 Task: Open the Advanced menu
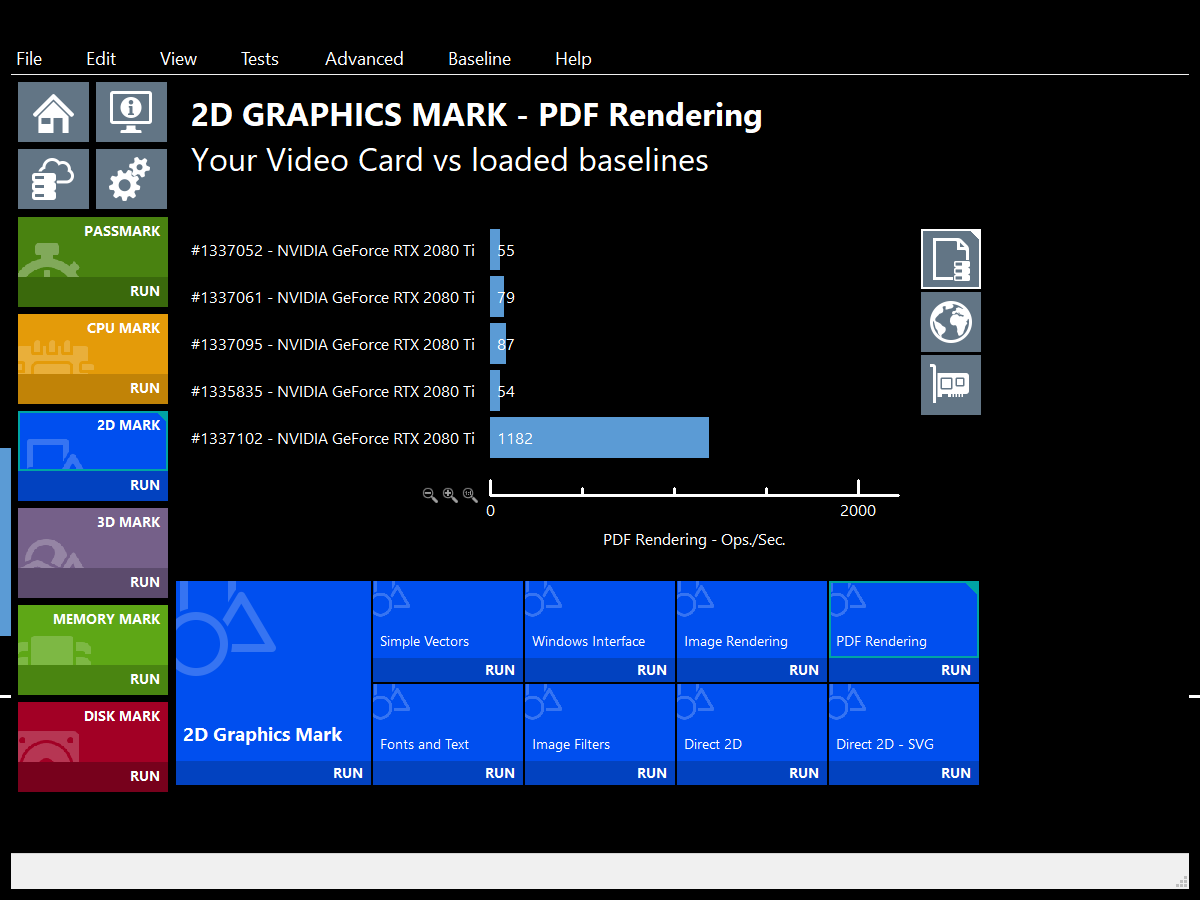coord(364,59)
